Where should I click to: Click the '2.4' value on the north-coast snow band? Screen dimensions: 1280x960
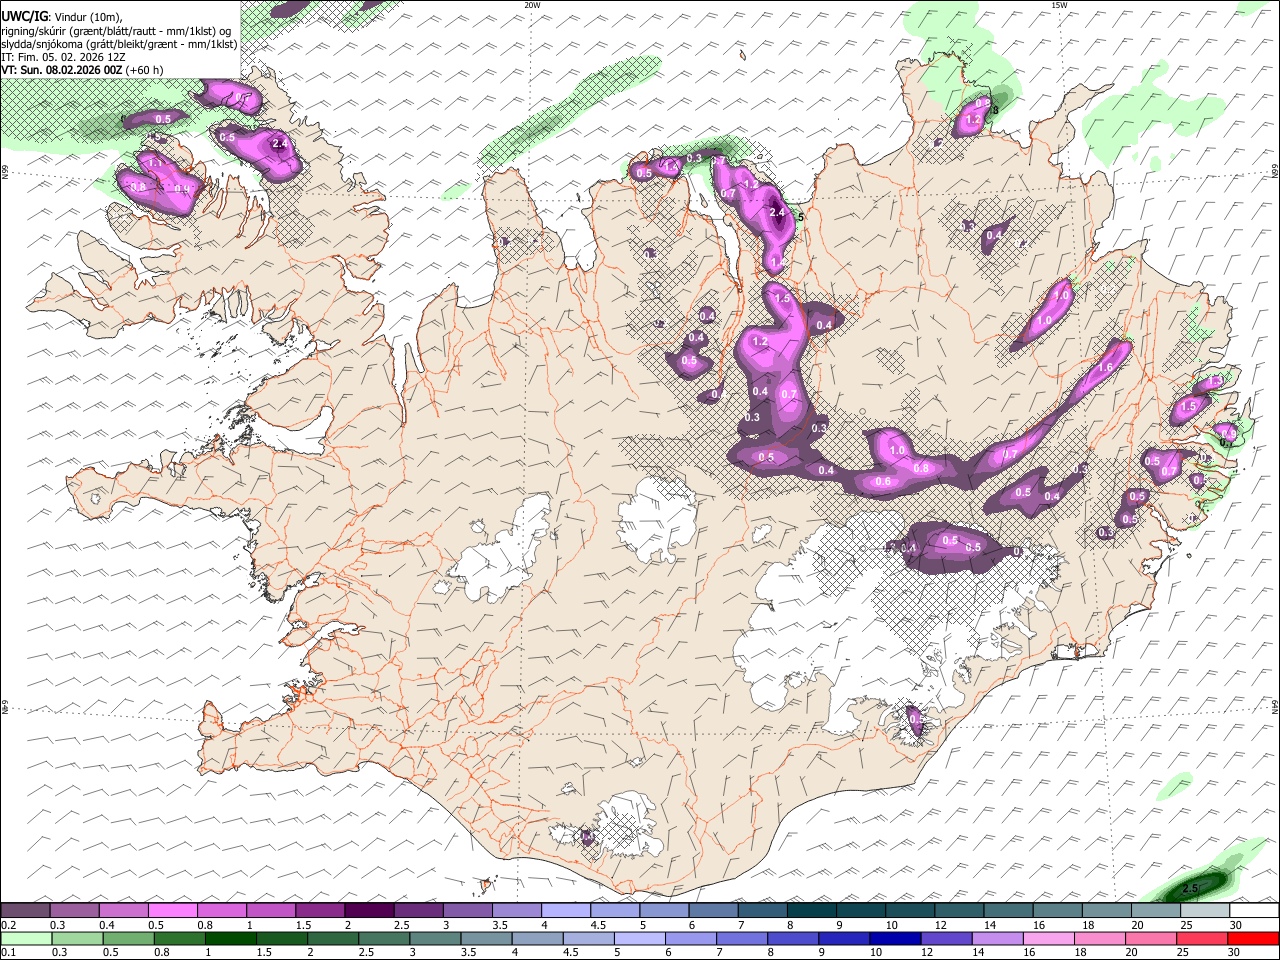[x=778, y=212]
